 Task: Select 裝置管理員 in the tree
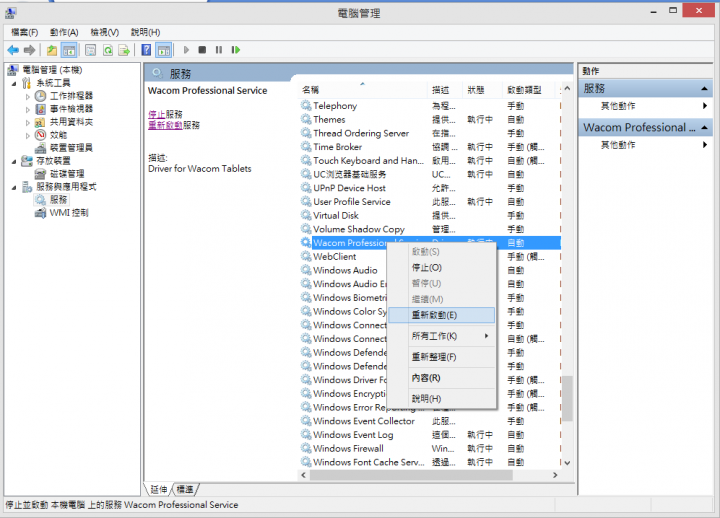point(71,148)
